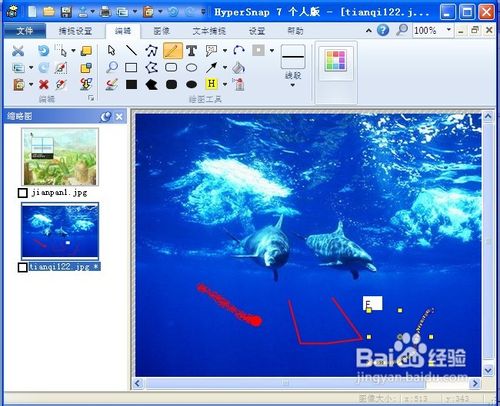Open dropdown arrow next to Callout tool
This screenshot has width=500, height=406.
[x=225, y=51]
